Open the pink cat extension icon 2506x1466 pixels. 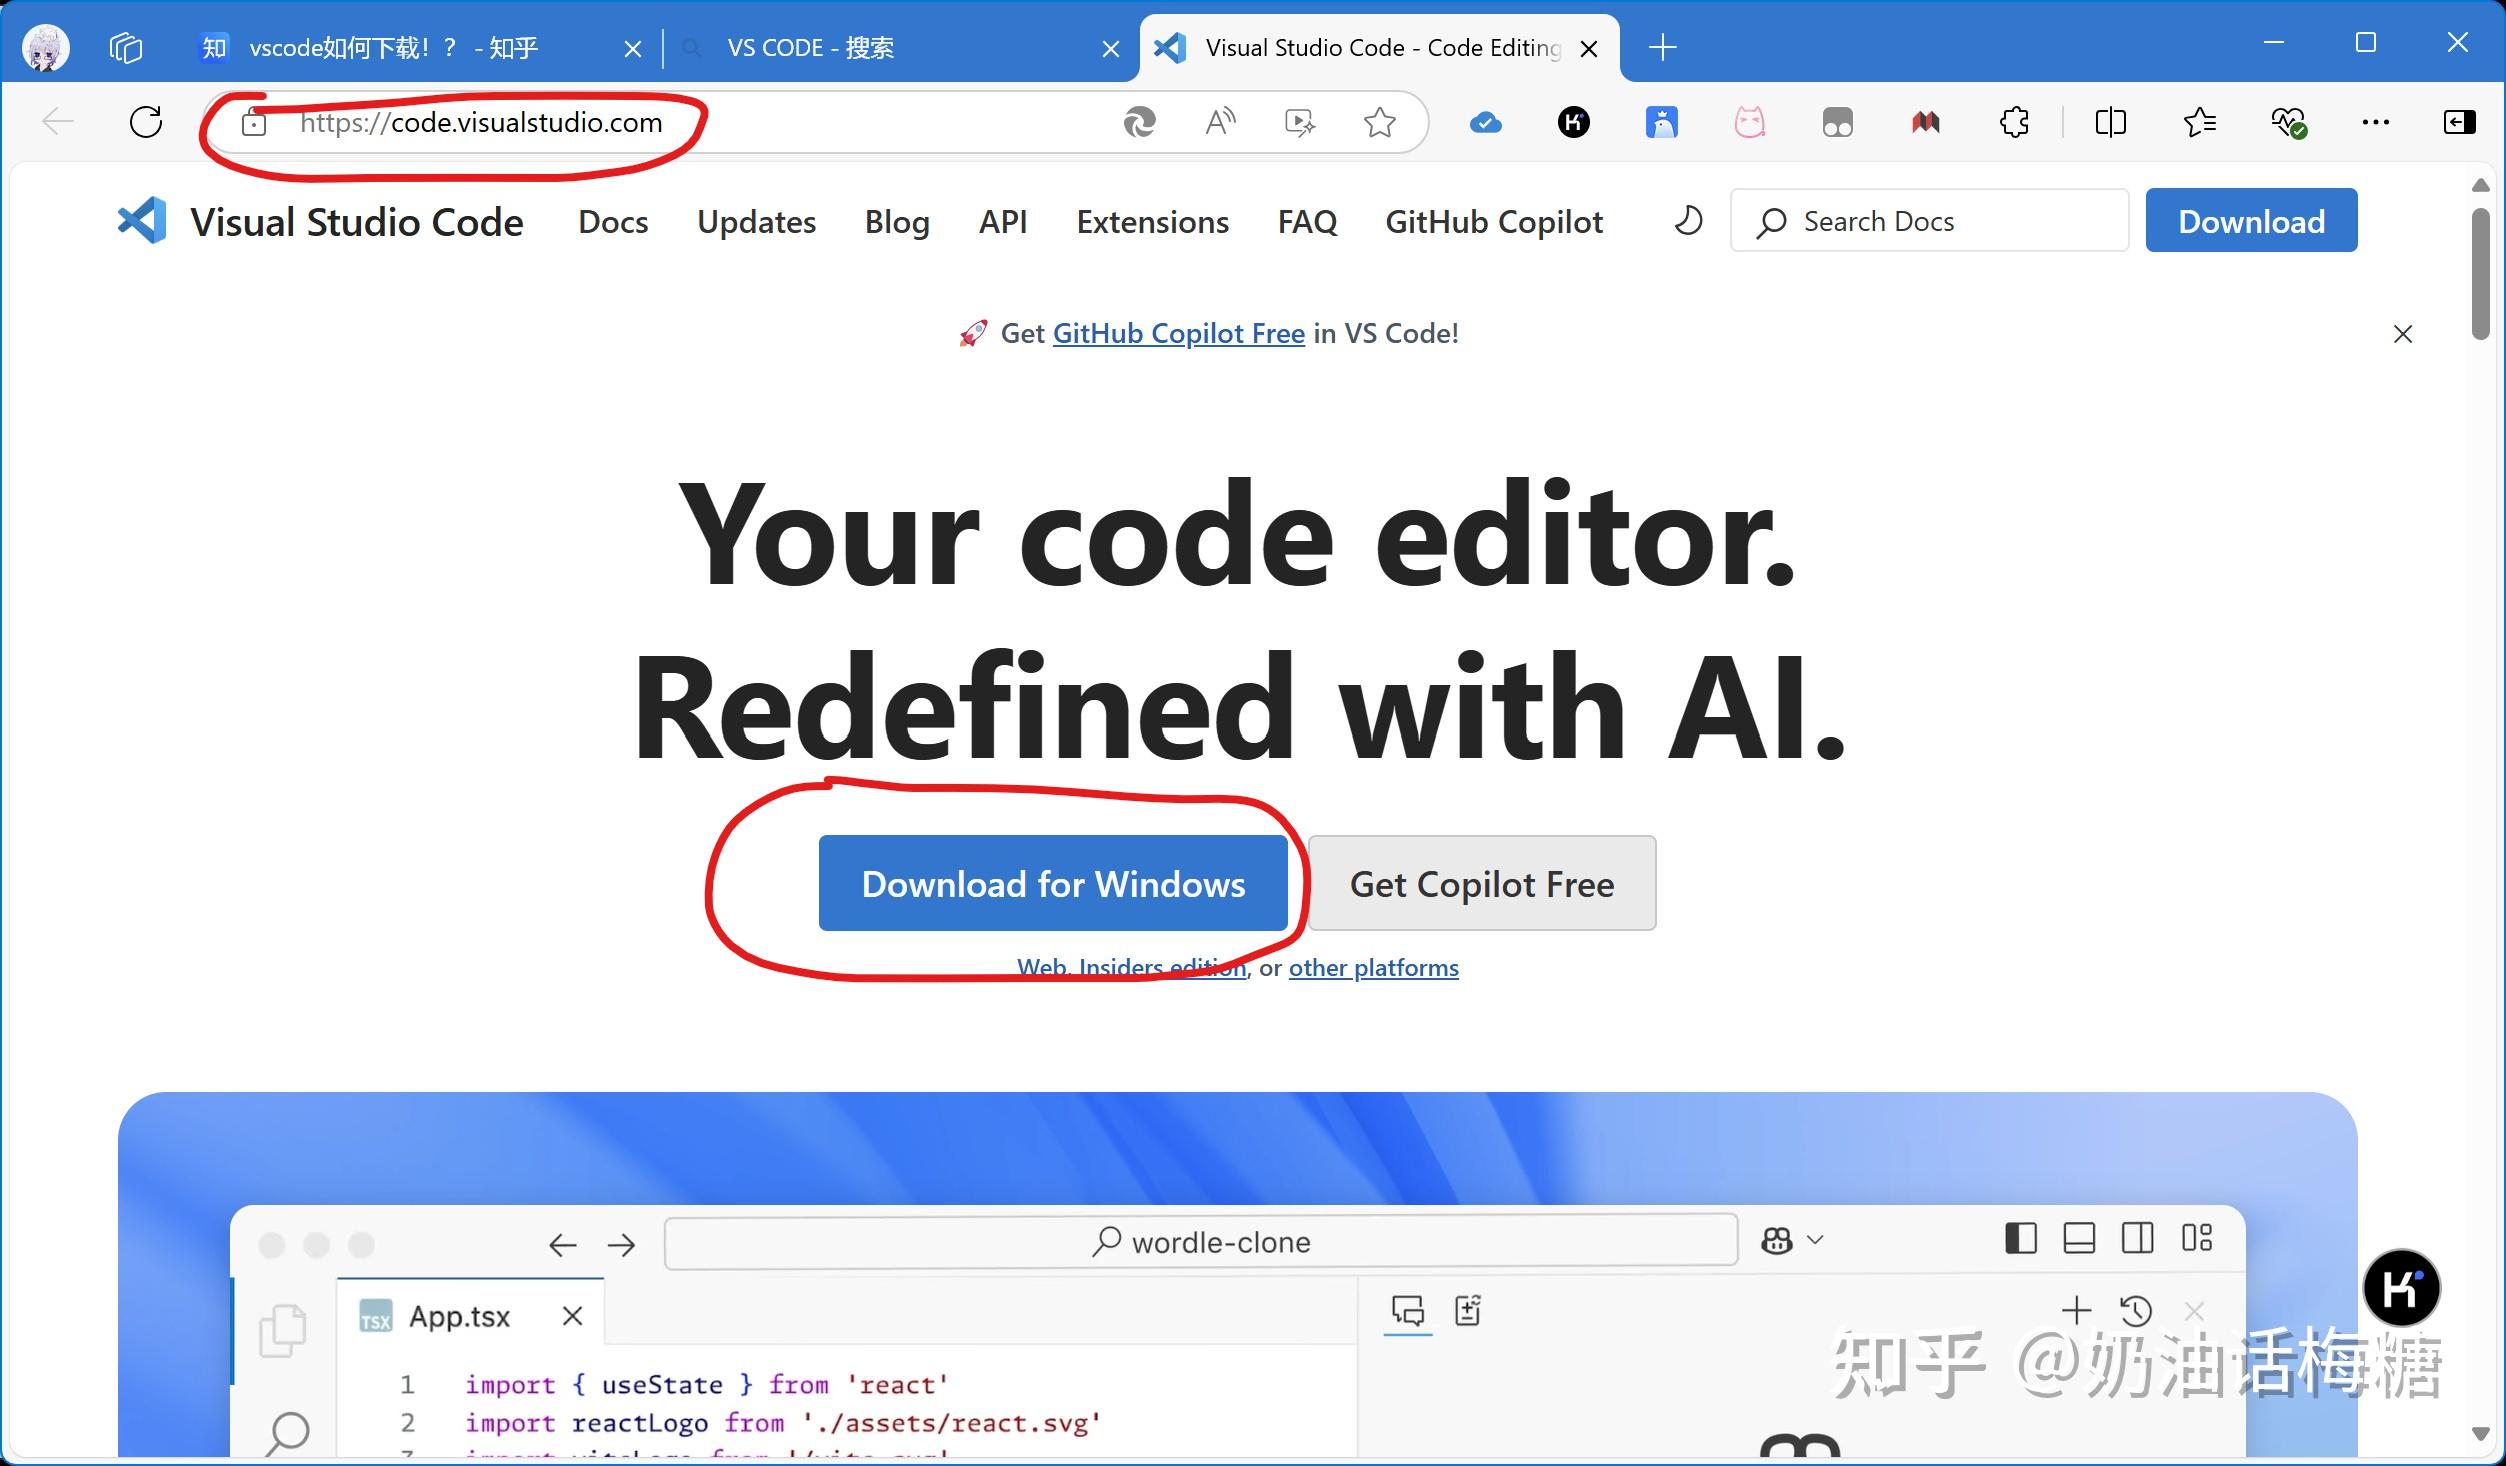1750,122
